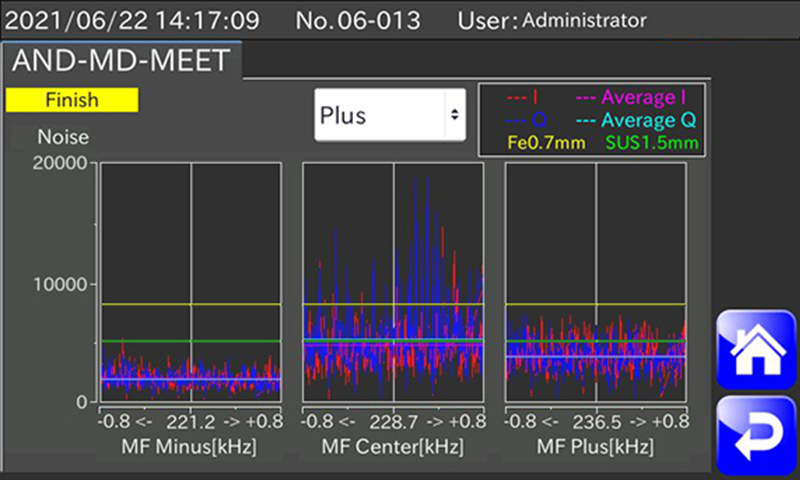Image resolution: width=800 pixels, height=480 pixels.
Task: Click the MF Plus noise graph
Action: pos(595,282)
